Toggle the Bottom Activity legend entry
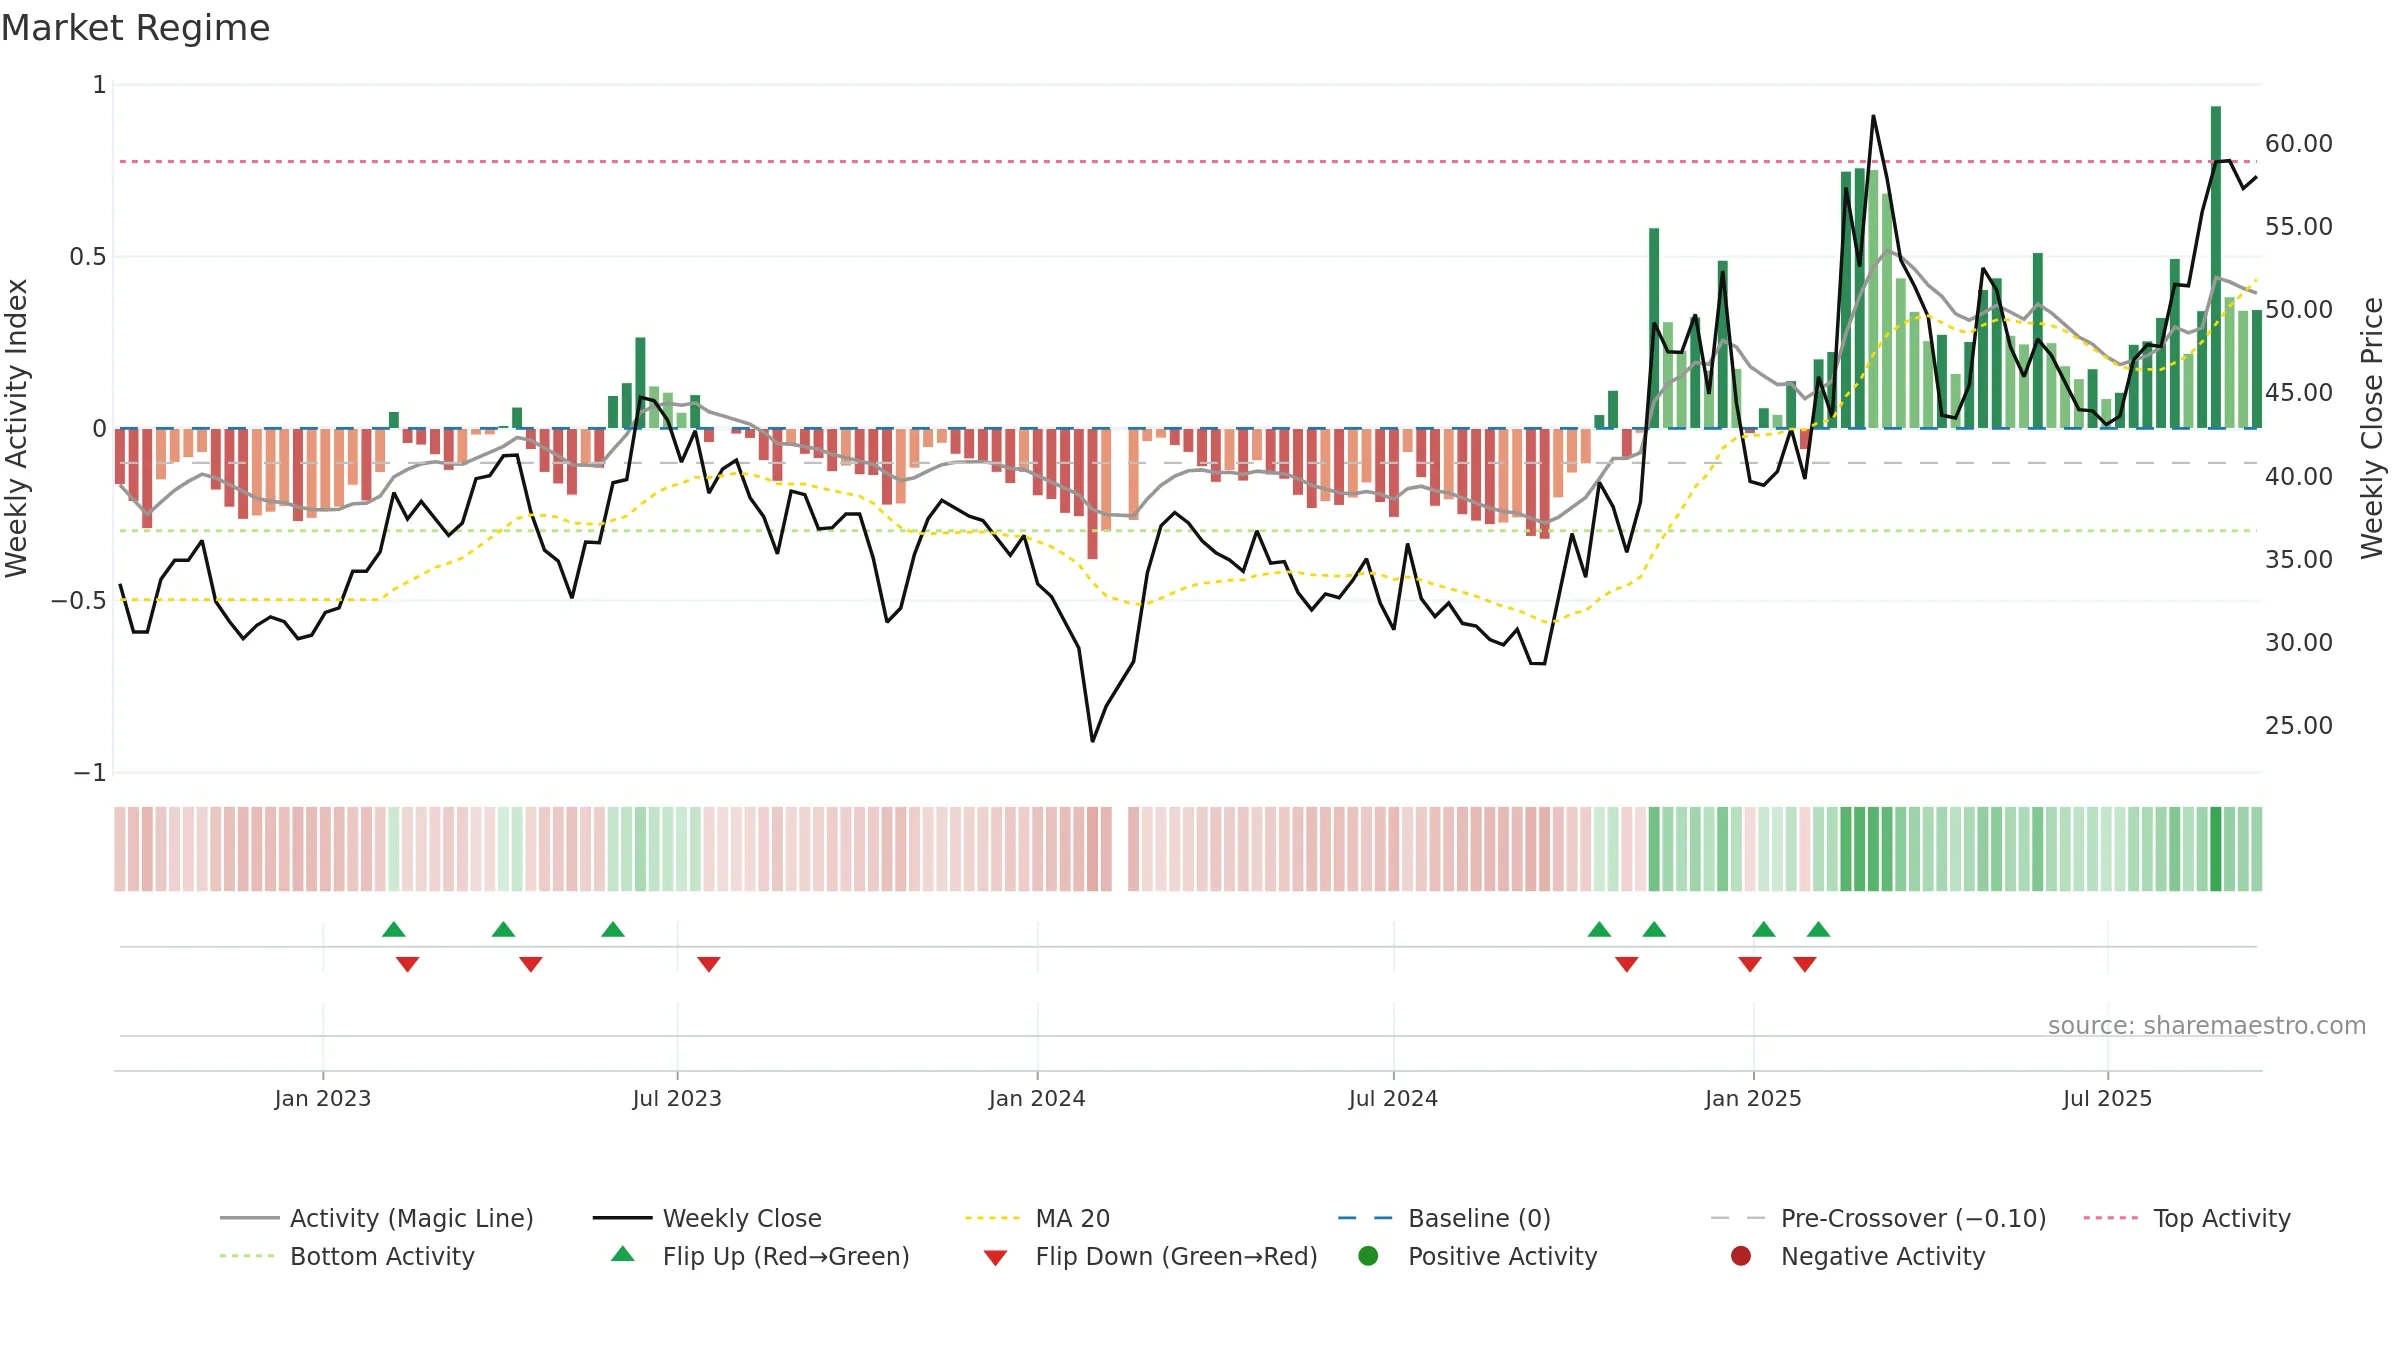The height and width of the screenshot is (1350, 2400). (x=347, y=1256)
